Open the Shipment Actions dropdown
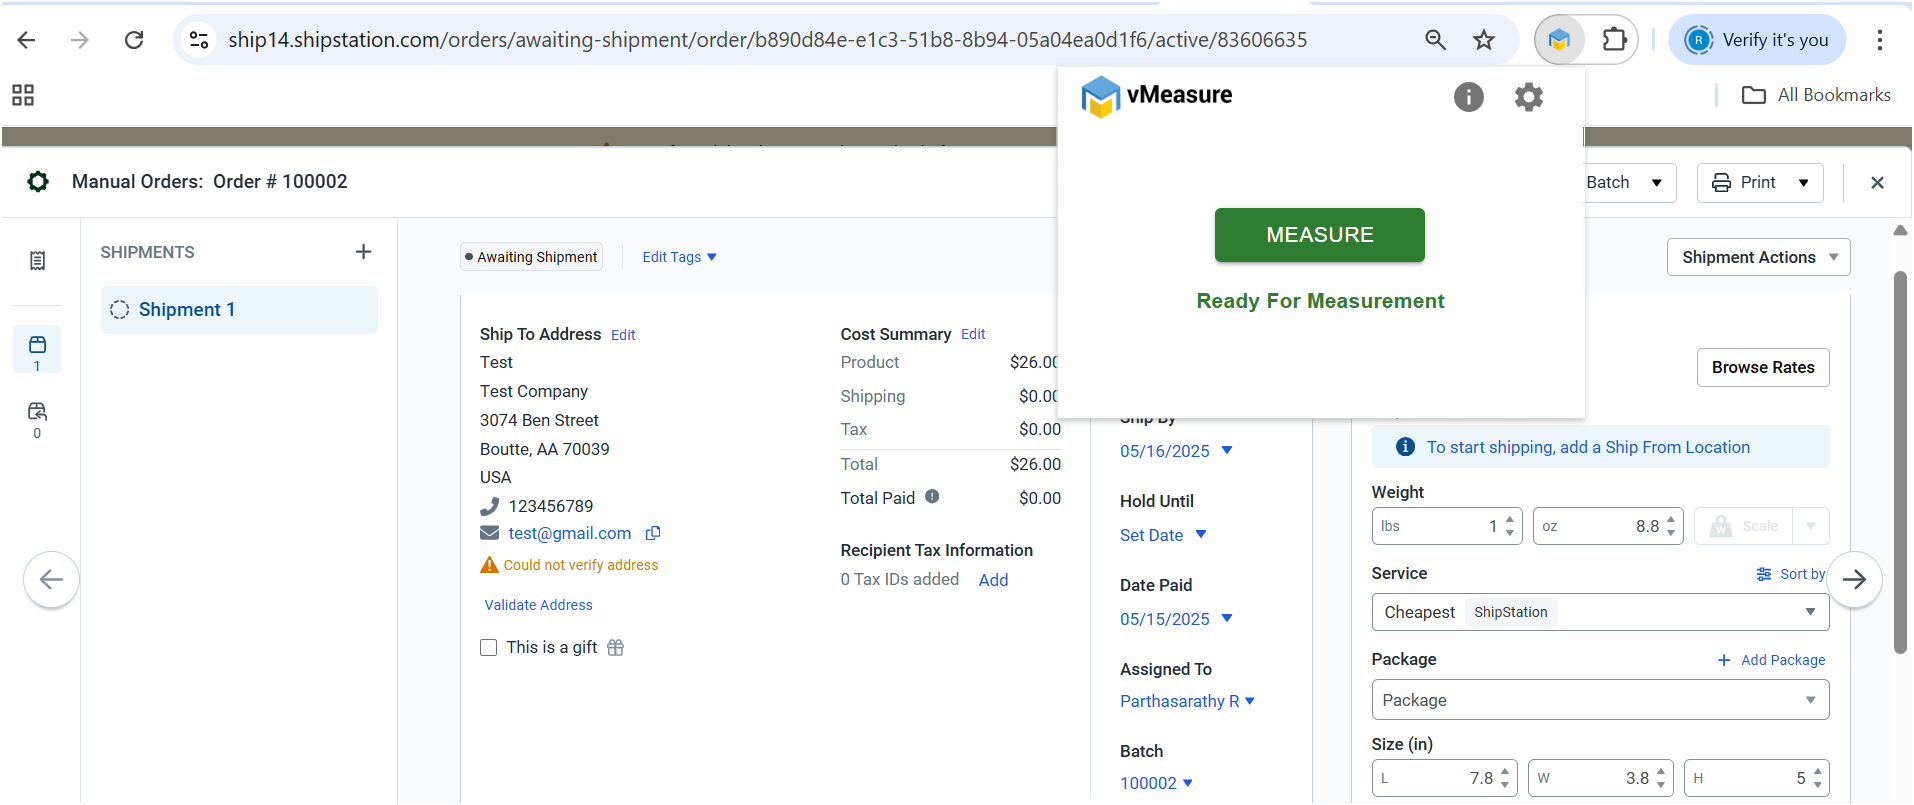 pos(1758,257)
